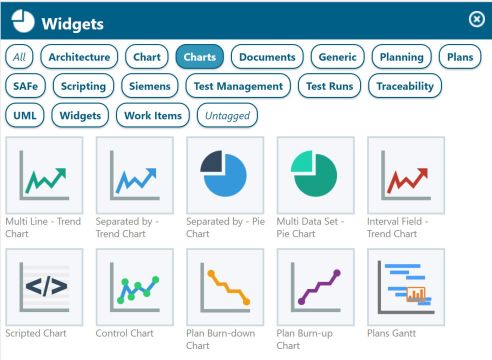The image size is (492, 360).
Task: Pick the Control Chart widget
Action: coord(135,287)
